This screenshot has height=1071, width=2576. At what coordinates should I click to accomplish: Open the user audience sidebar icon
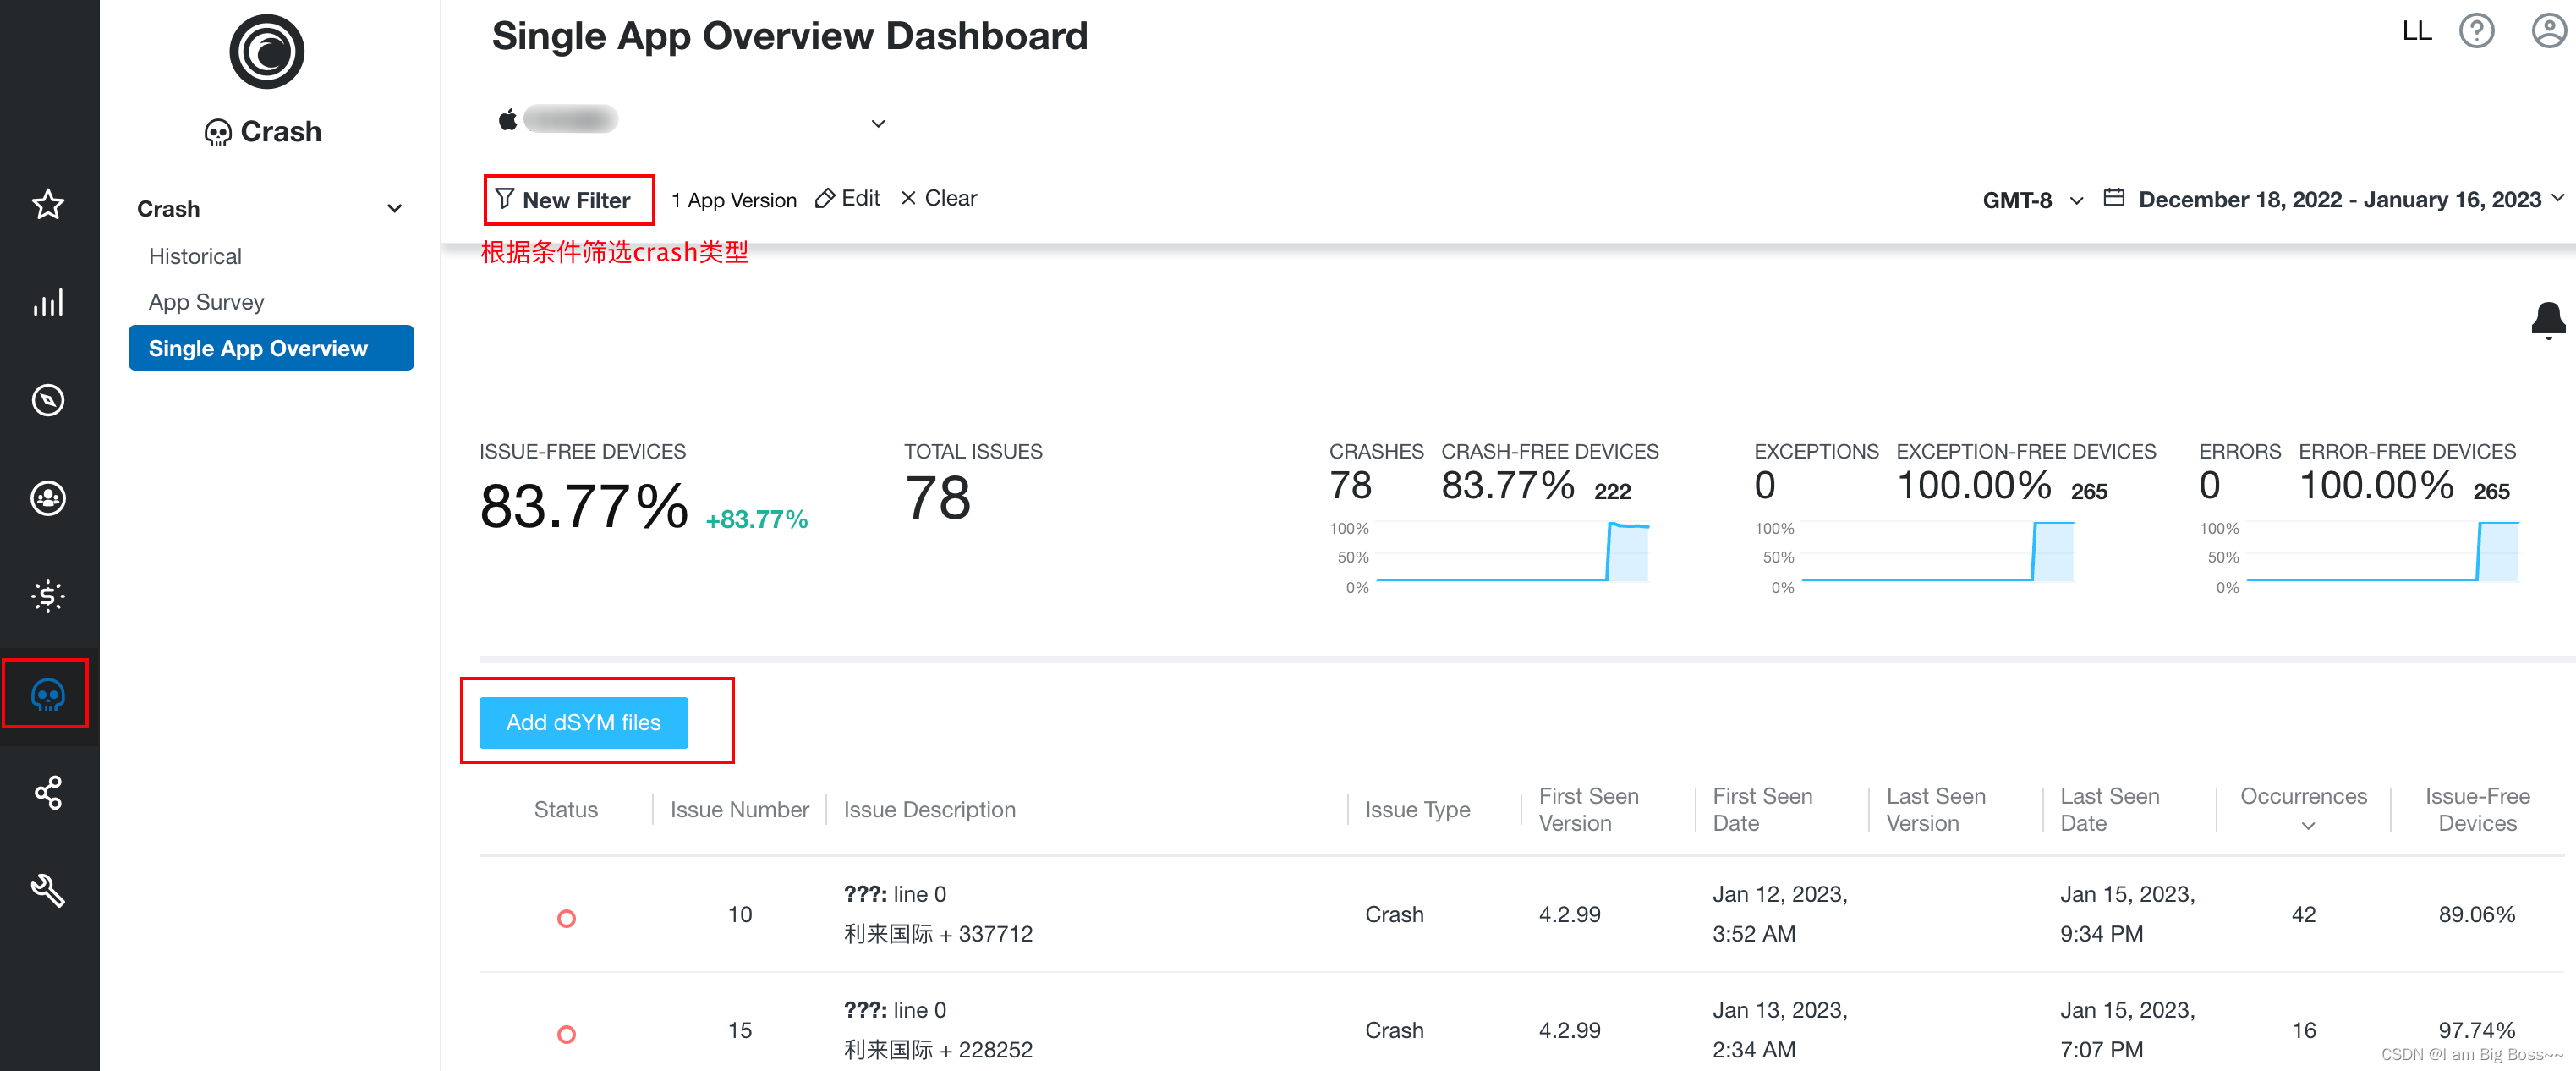point(48,498)
